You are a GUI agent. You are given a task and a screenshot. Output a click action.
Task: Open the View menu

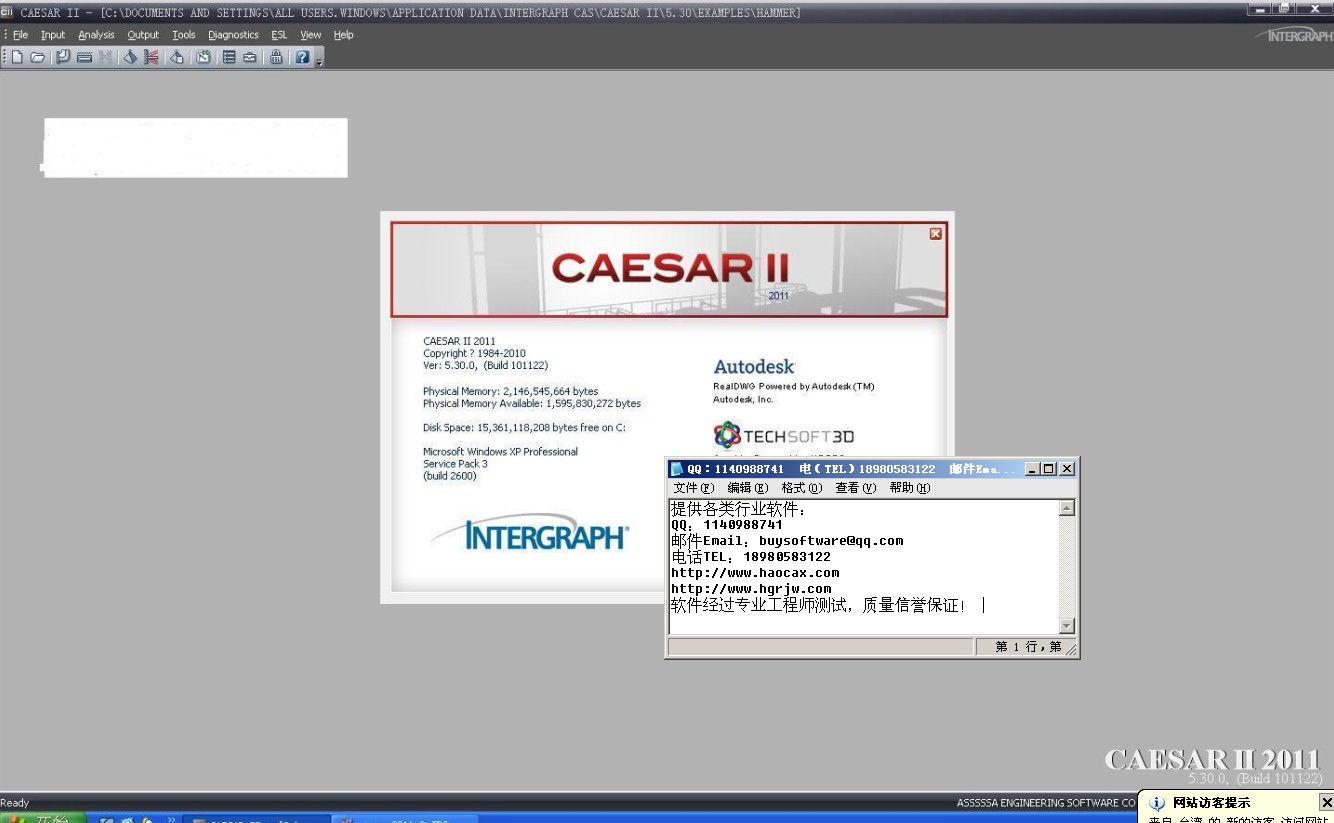click(311, 35)
